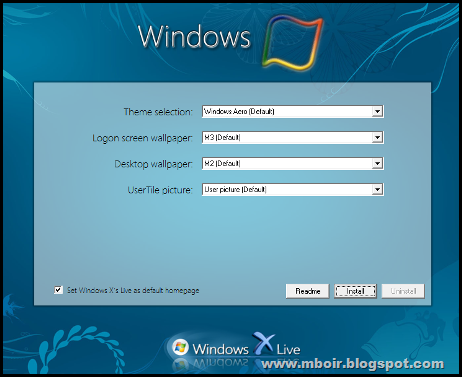462x377 pixels.
Task: Open the Desktop wallpaper dropdown arrow
Action: (377, 163)
